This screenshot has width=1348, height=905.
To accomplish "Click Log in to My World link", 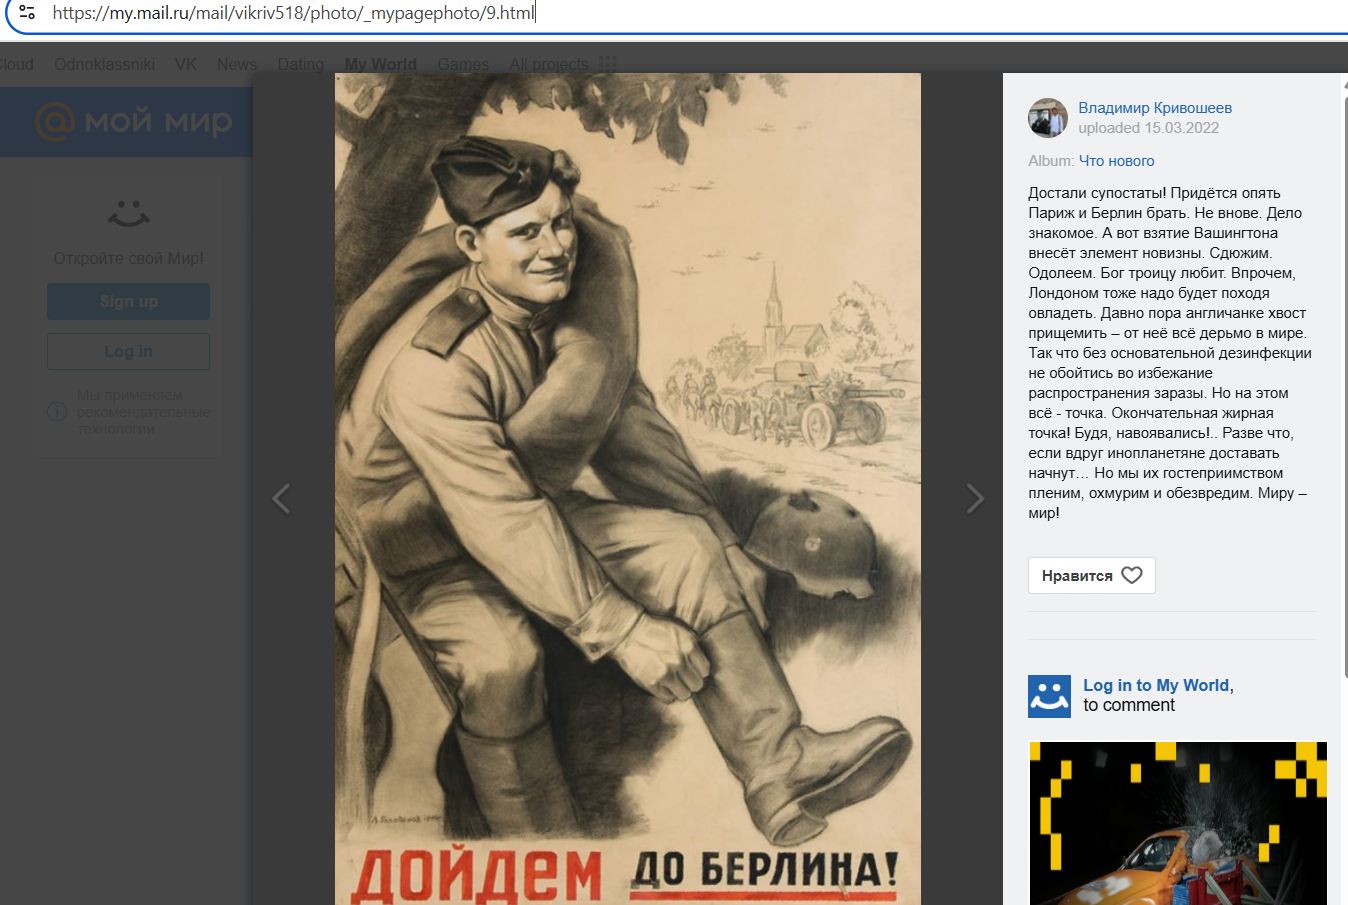I will (1156, 685).
